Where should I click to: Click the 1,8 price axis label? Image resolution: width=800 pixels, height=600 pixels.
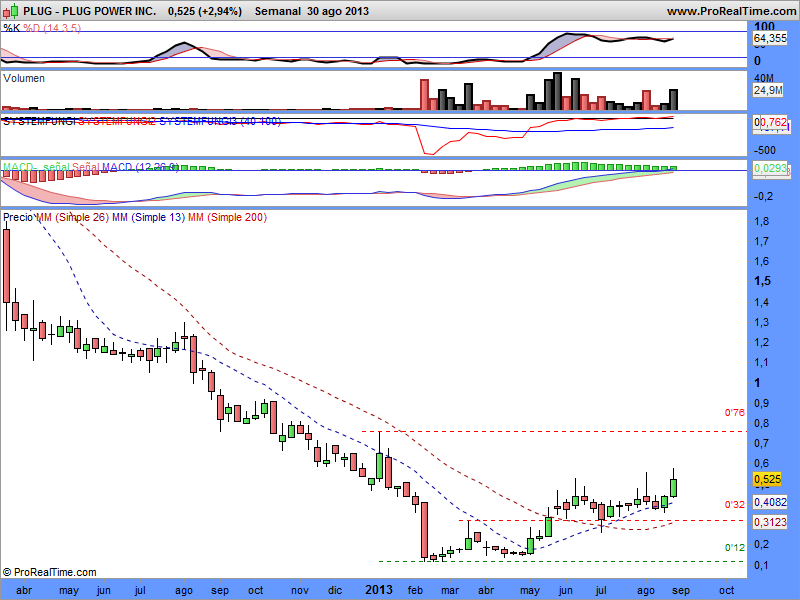(762, 221)
